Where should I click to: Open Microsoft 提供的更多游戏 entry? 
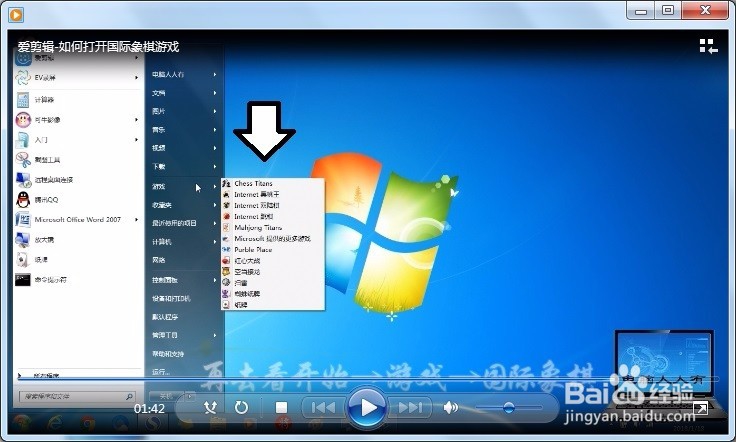coord(273,238)
